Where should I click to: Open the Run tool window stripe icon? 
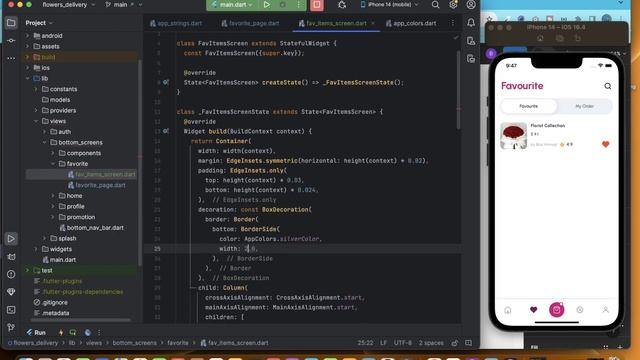(11, 239)
